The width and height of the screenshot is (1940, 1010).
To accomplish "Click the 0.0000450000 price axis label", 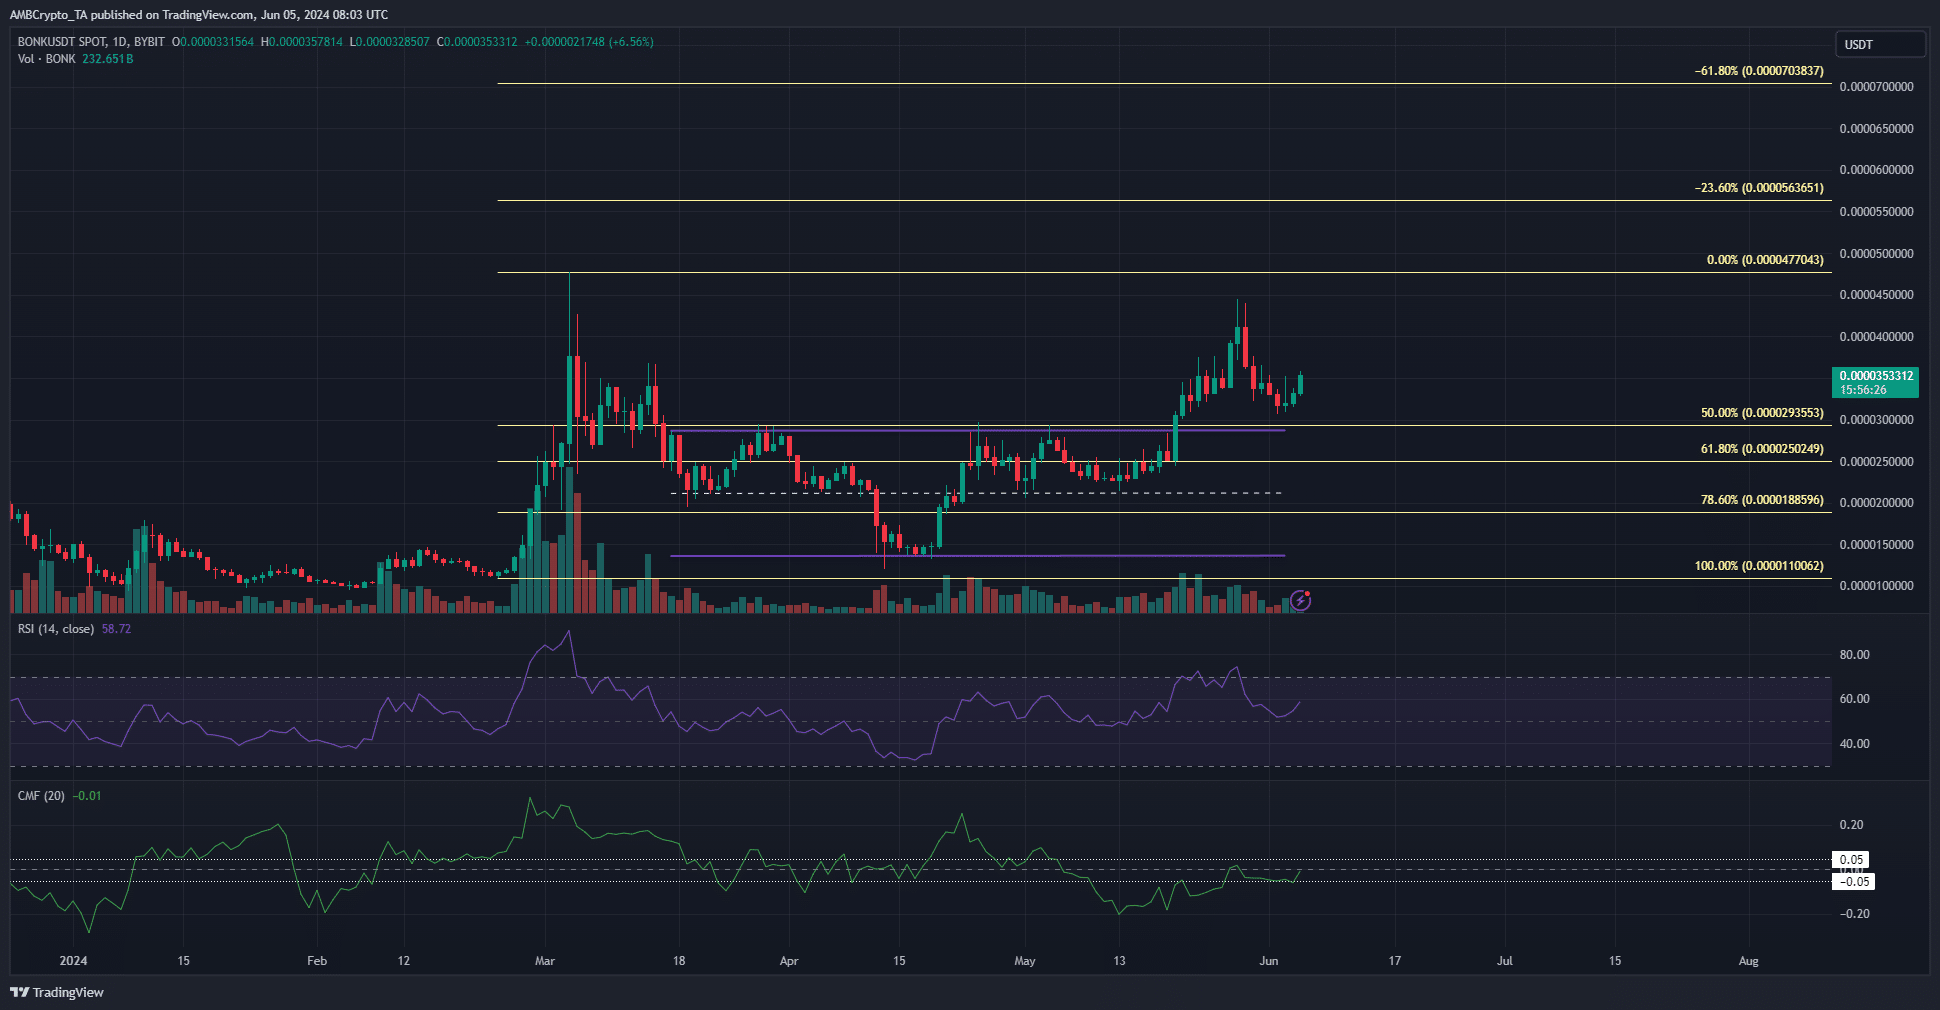I will (1877, 295).
